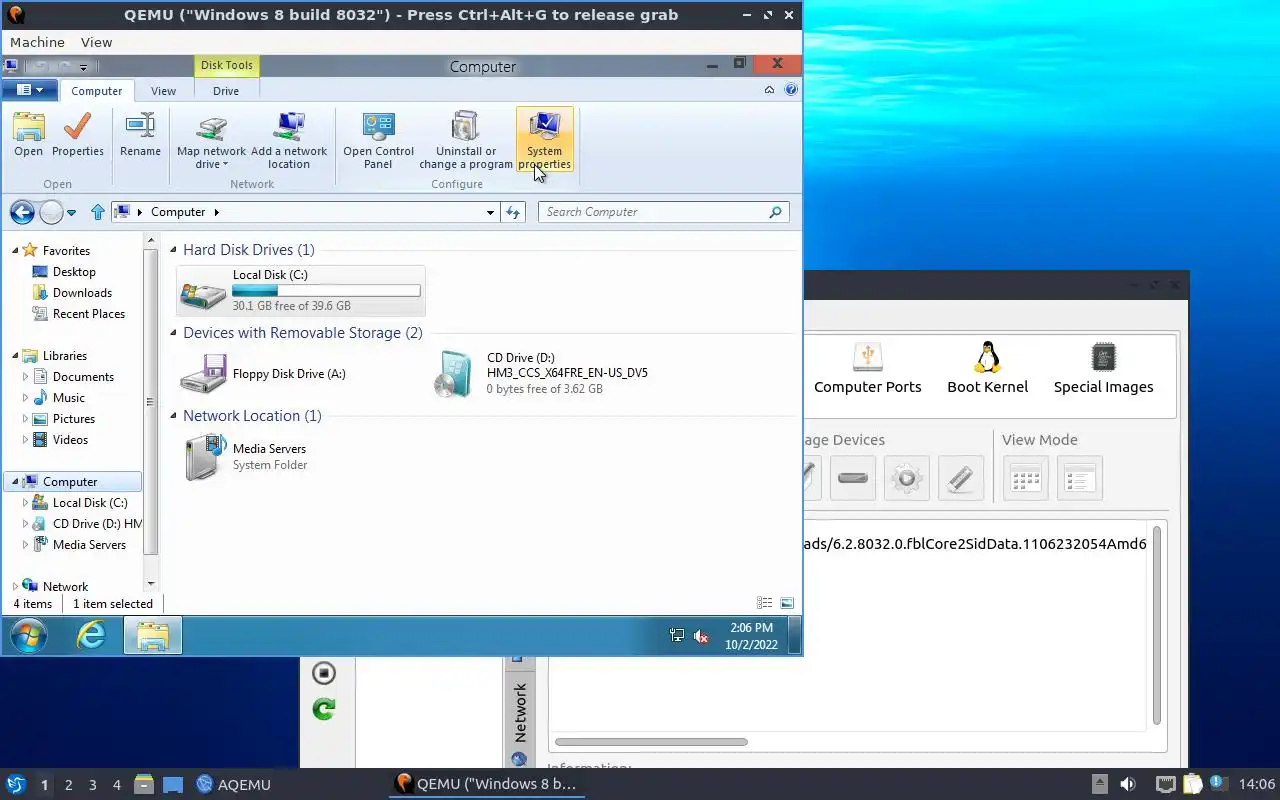Open System properties in the ribbon
The height and width of the screenshot is (800, 1280).
click(x=544, y=140)
